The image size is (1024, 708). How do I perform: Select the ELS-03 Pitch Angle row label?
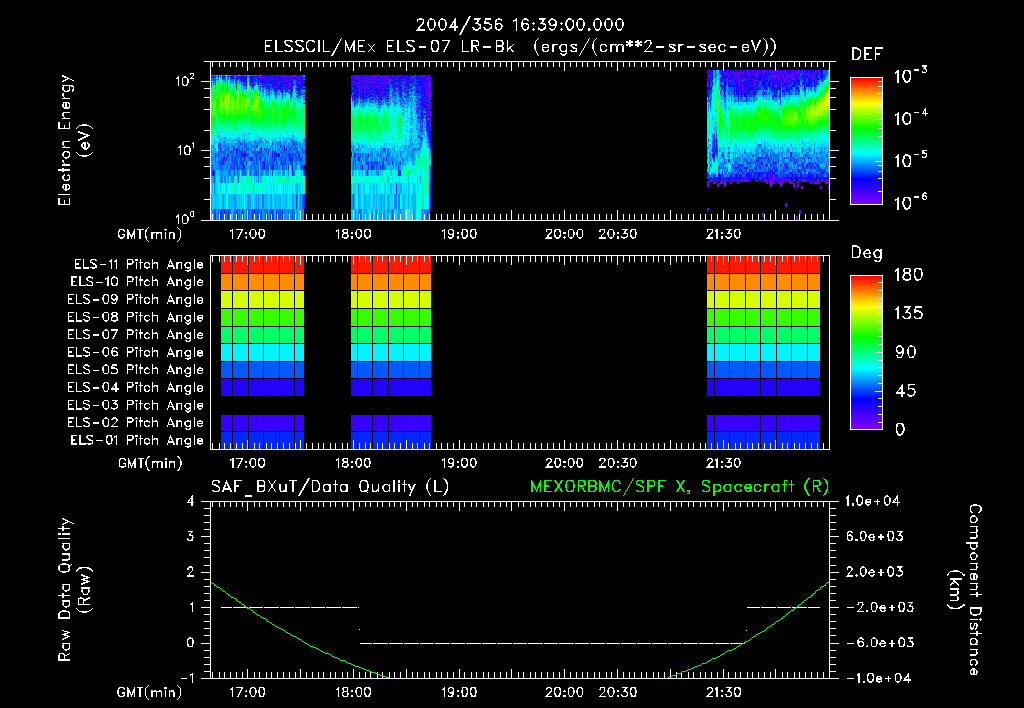136,406
